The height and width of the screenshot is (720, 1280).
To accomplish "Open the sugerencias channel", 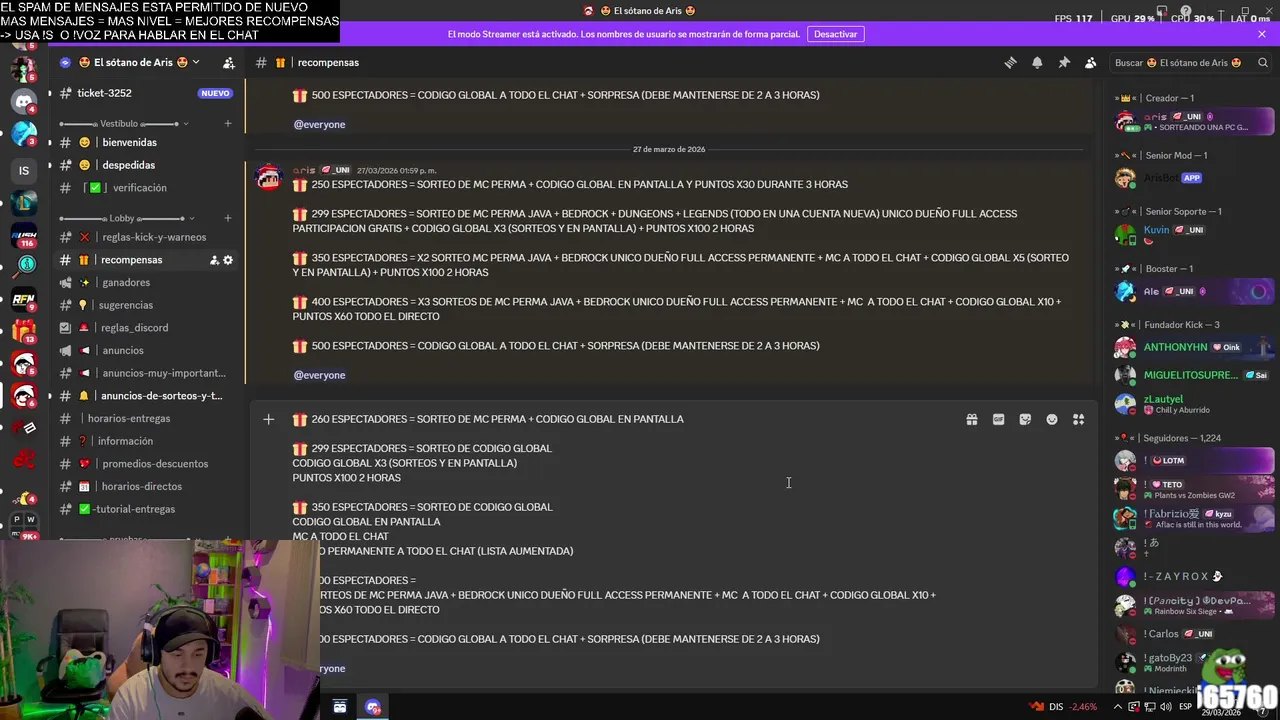I will tap(147, 305).
